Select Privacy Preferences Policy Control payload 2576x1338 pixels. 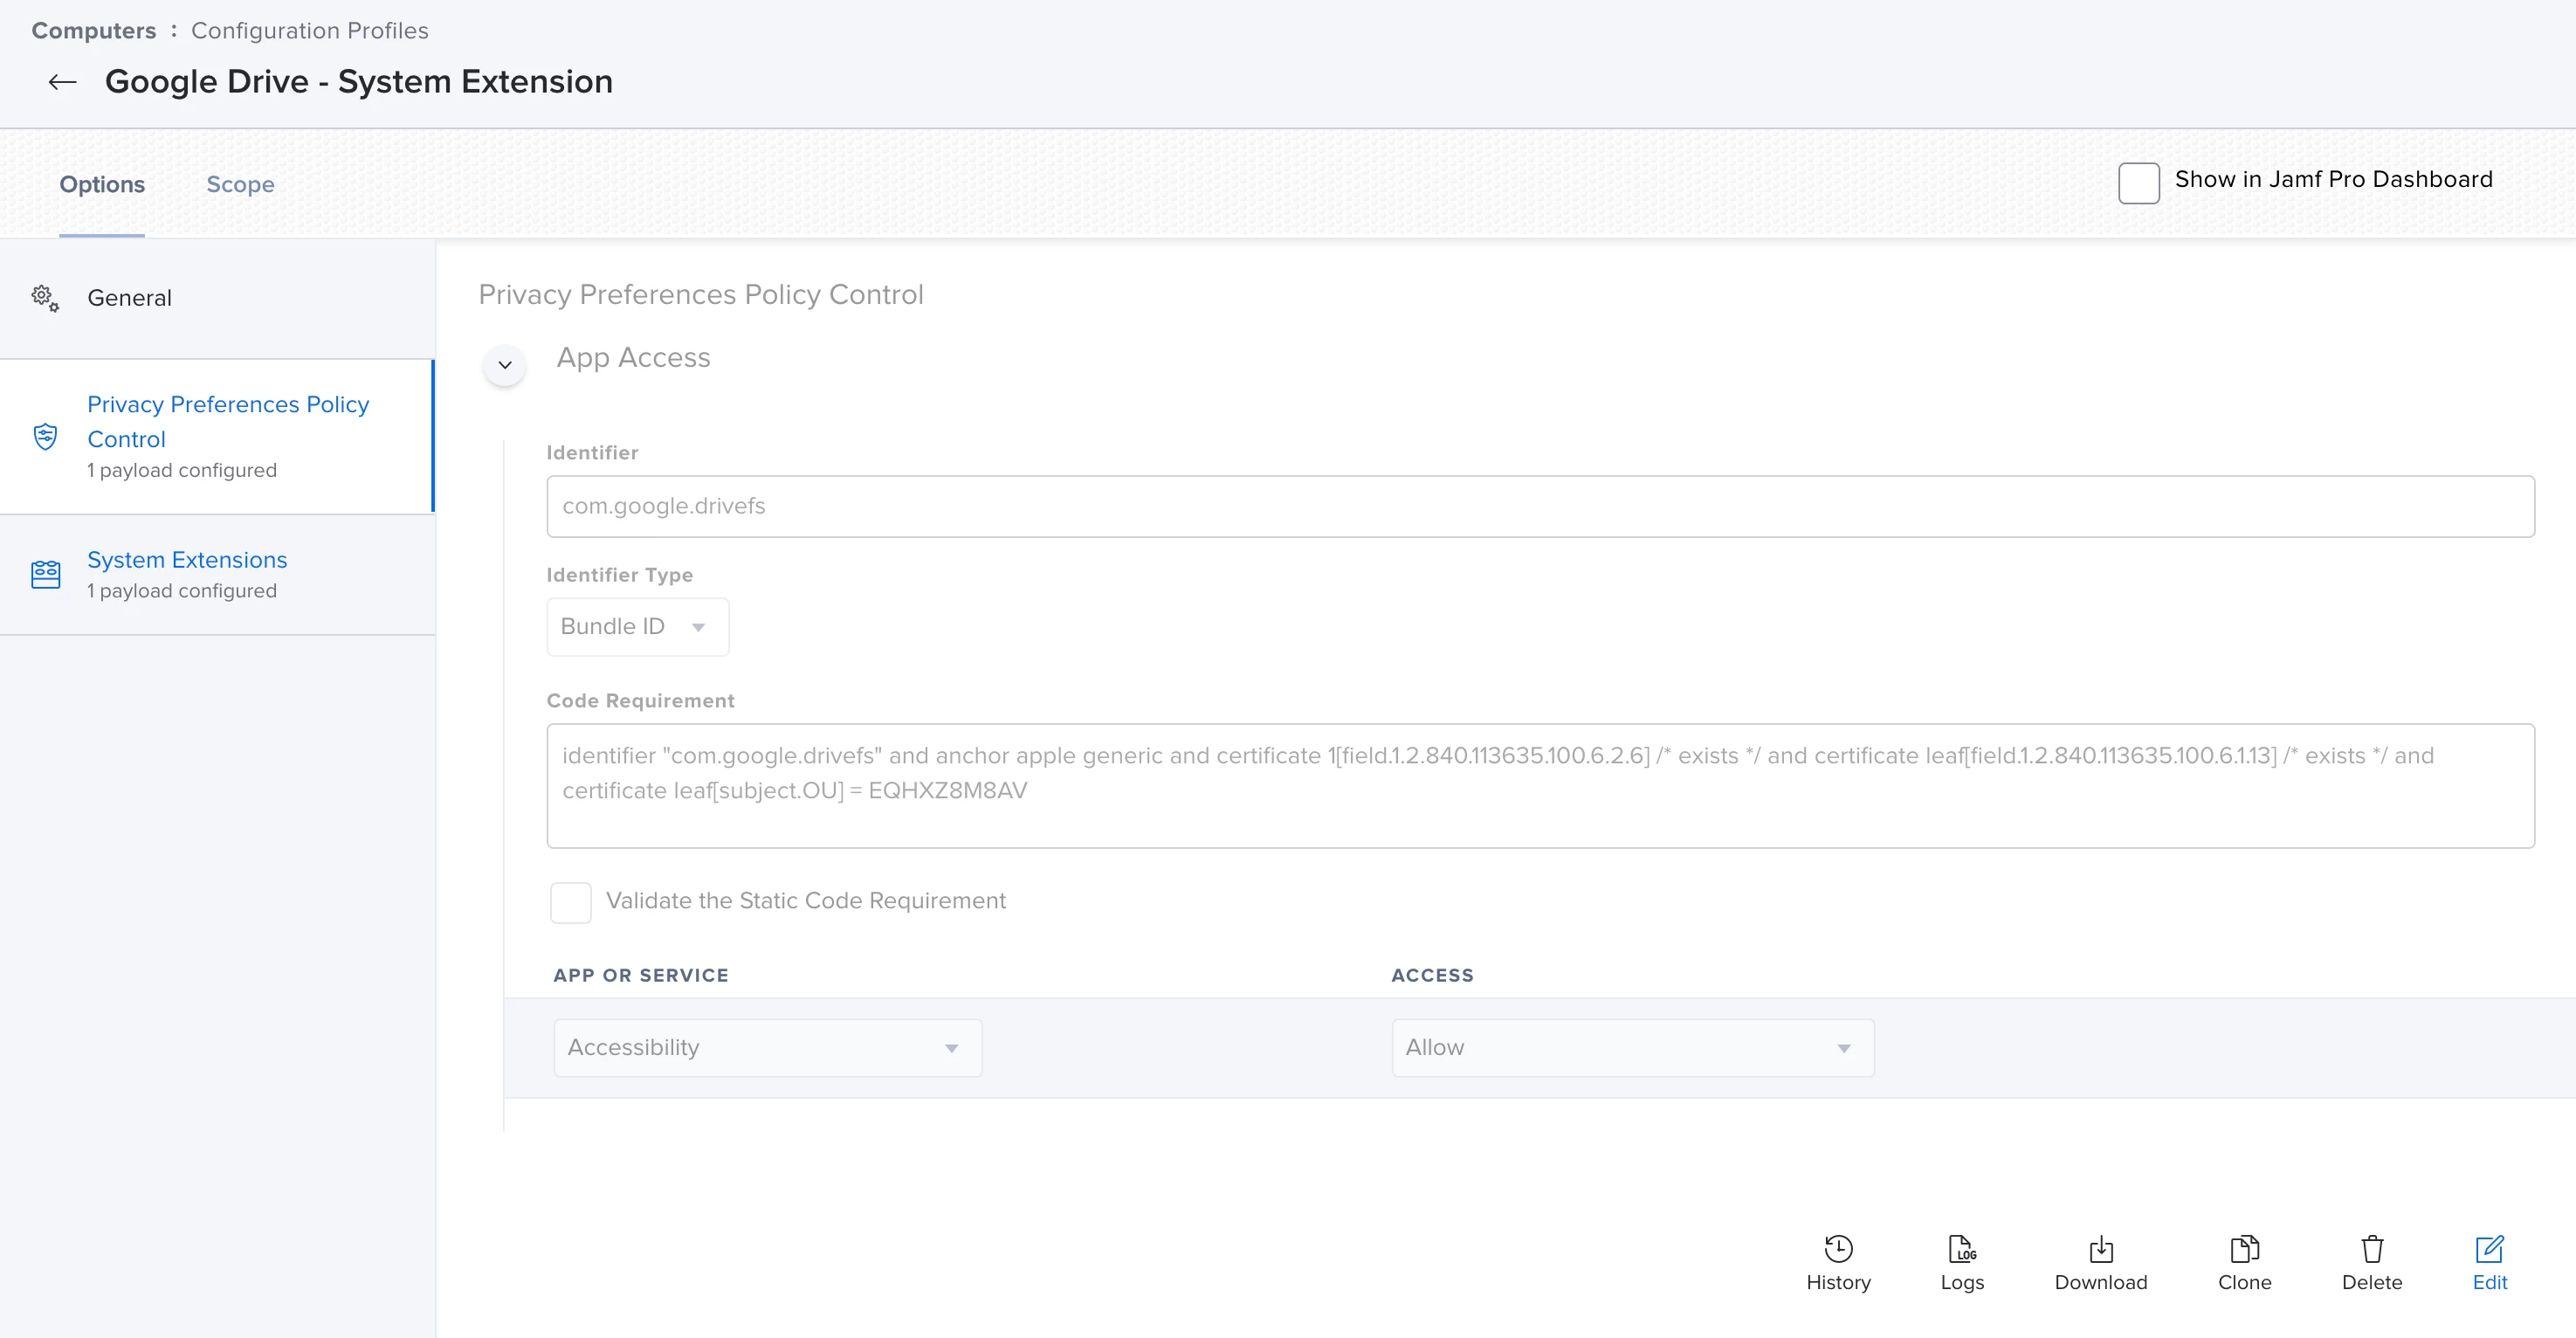tap(217, 436)
